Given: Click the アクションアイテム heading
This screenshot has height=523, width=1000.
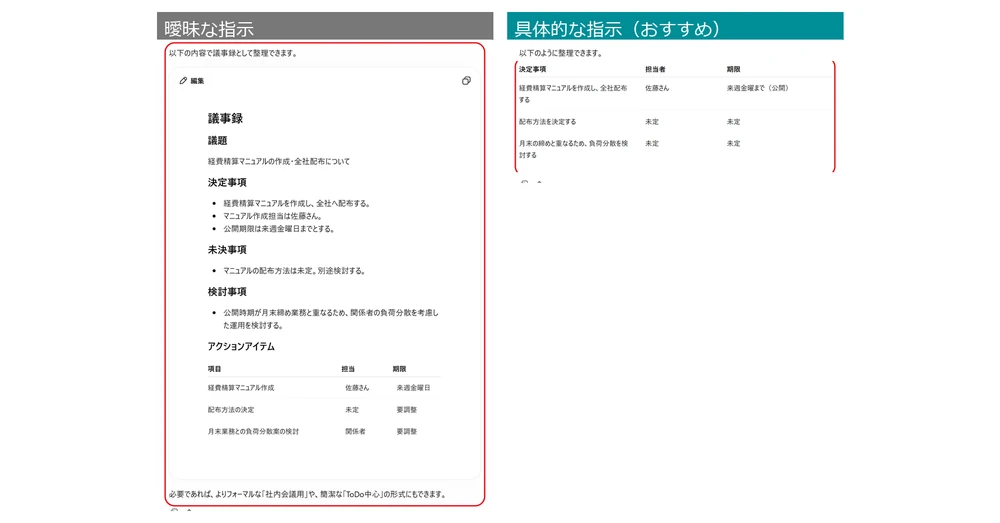Looking at the screenshot, I should (x=241, y=347).
